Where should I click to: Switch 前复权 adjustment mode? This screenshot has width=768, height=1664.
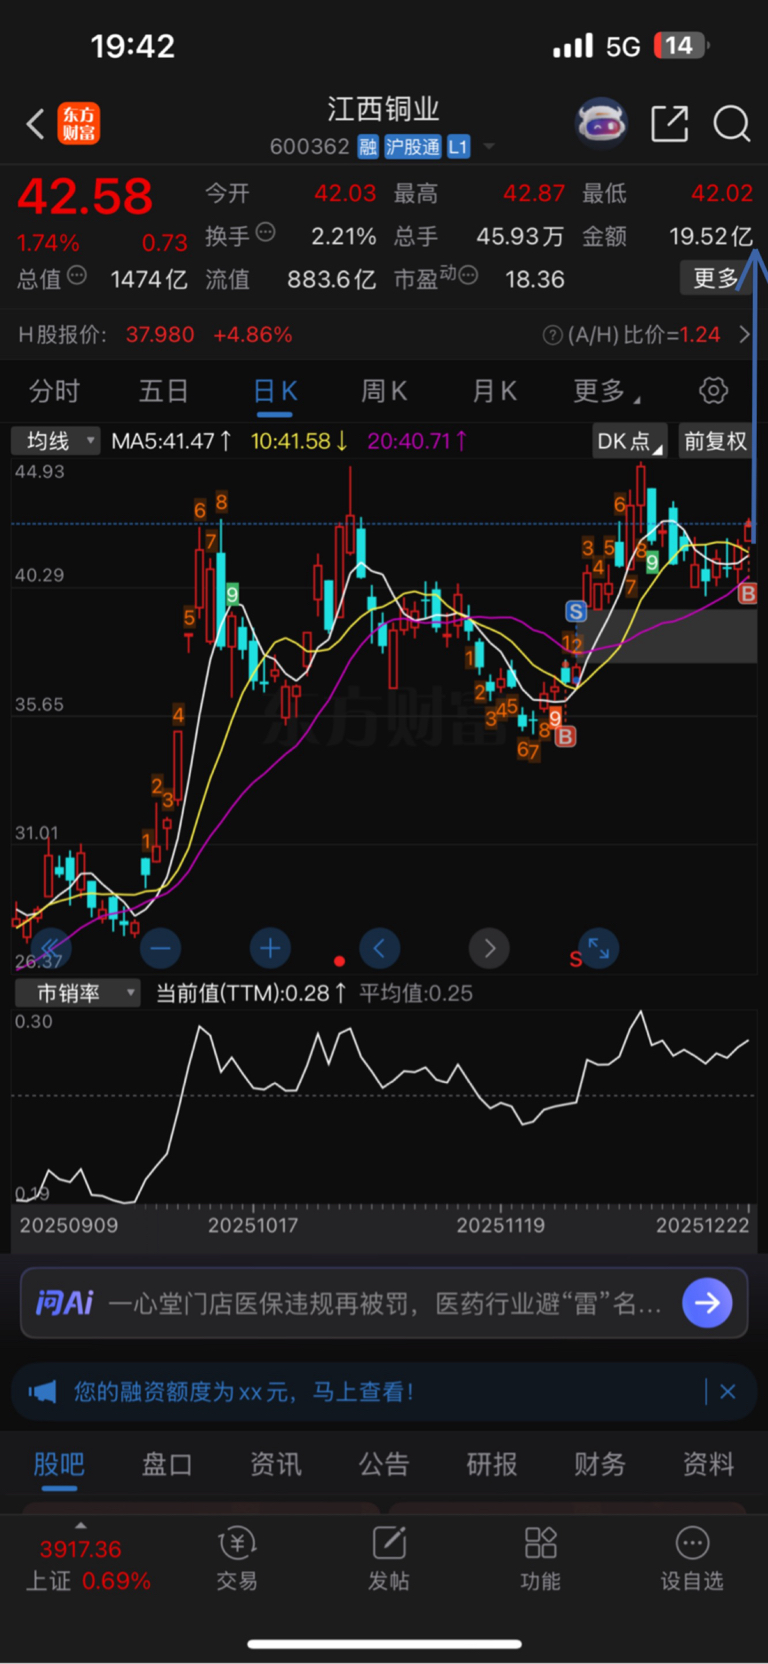[715, 441]
